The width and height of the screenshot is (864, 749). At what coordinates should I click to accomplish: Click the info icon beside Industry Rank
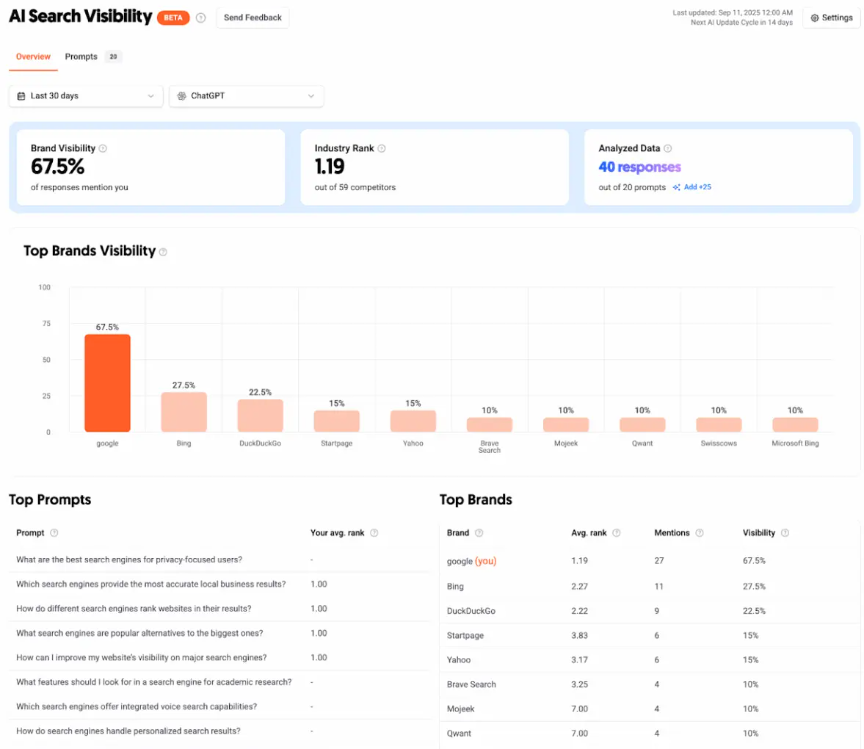(x=383, y=147)
